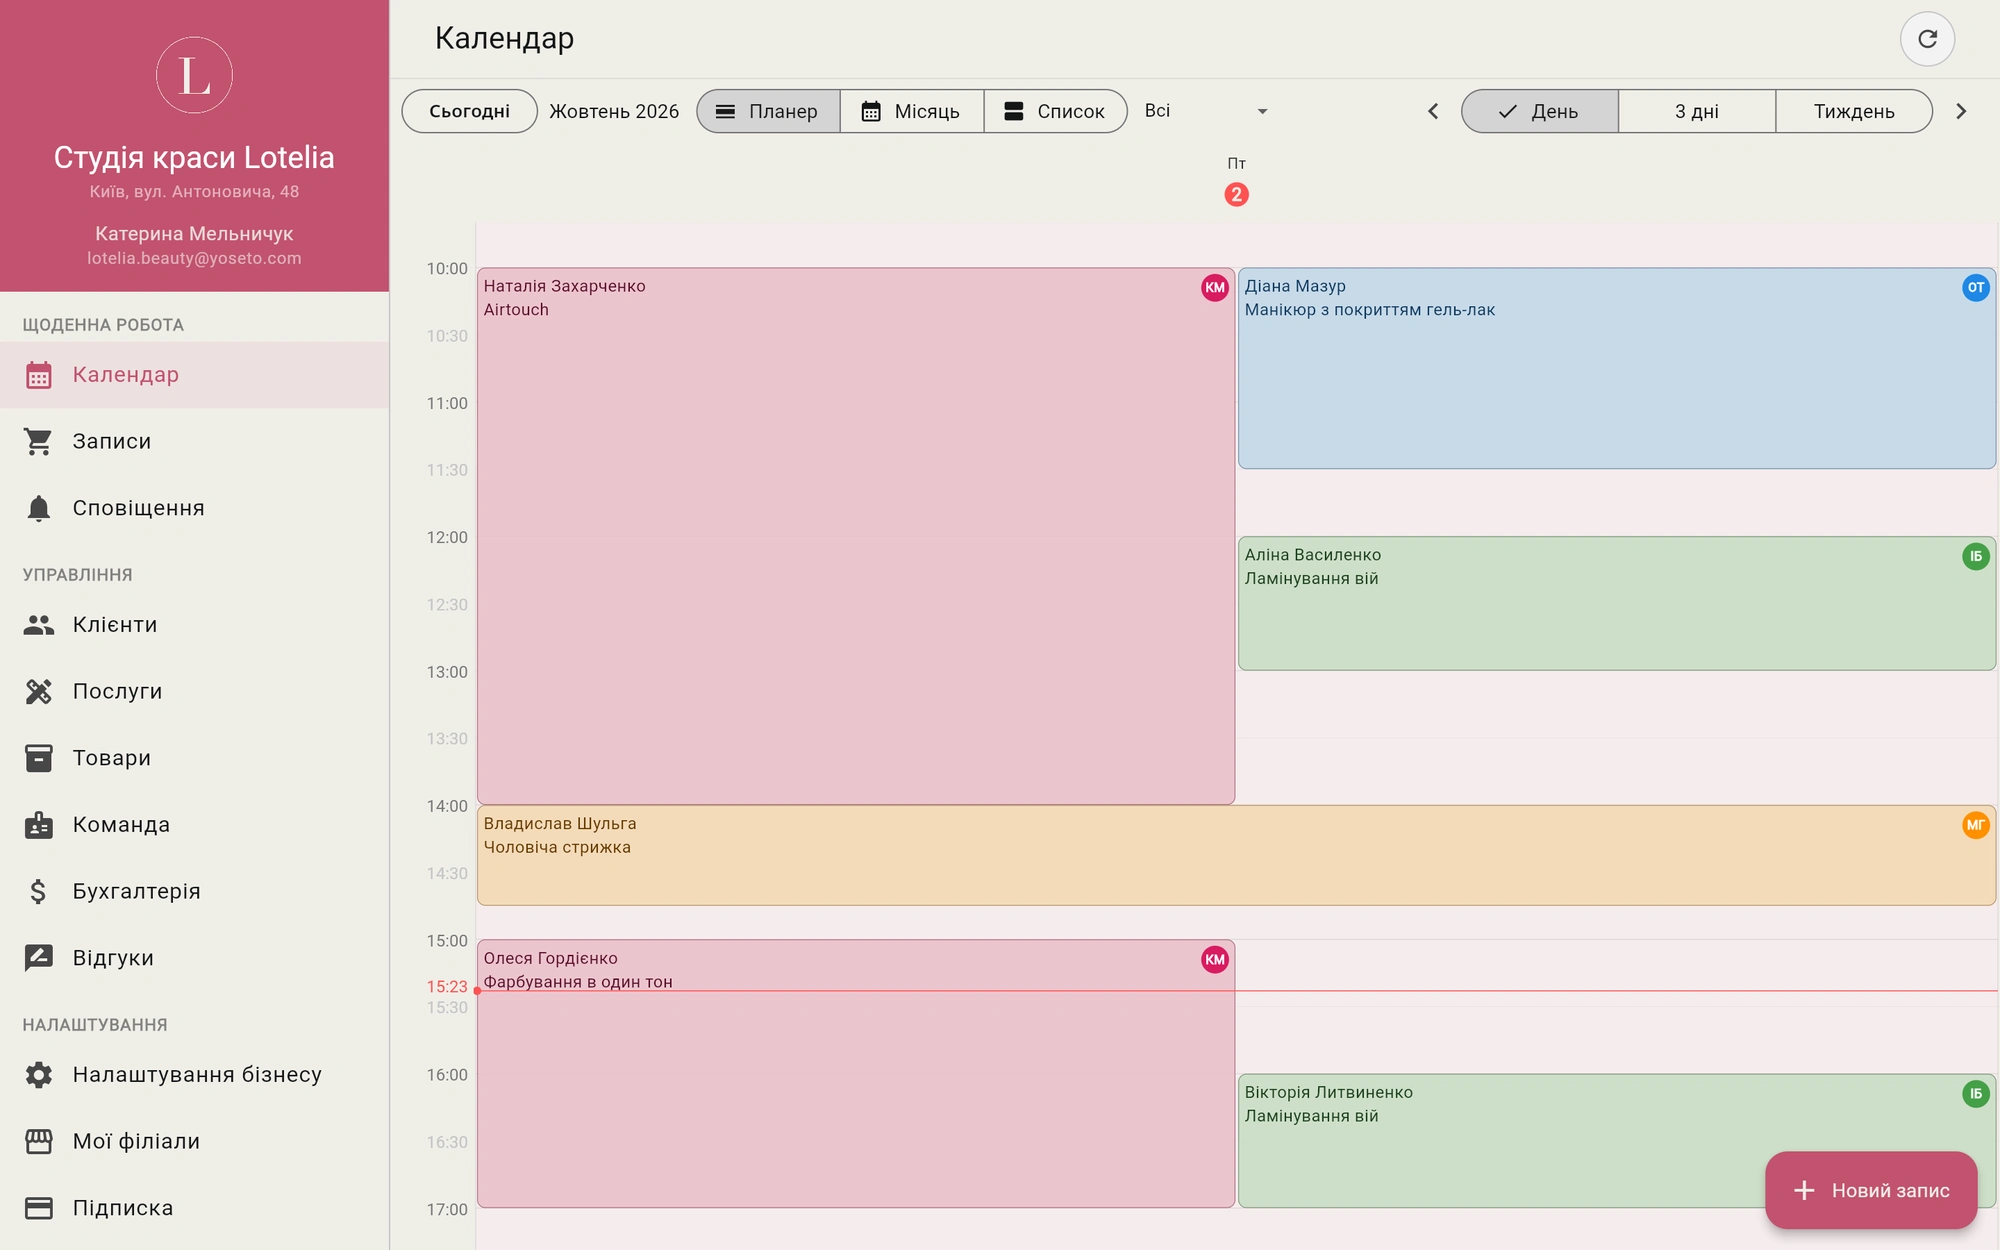Go to previous day chevron
Image resolution: width=2000 pixels, height=1250 pixels.
(1433, 111)
